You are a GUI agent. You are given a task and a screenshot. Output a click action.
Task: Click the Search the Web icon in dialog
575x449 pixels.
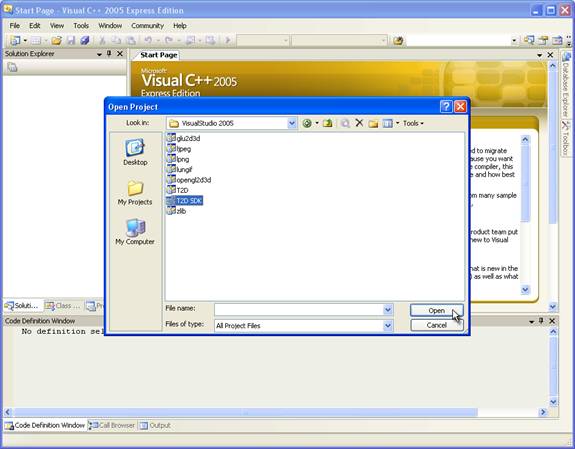tap(345, 123)
